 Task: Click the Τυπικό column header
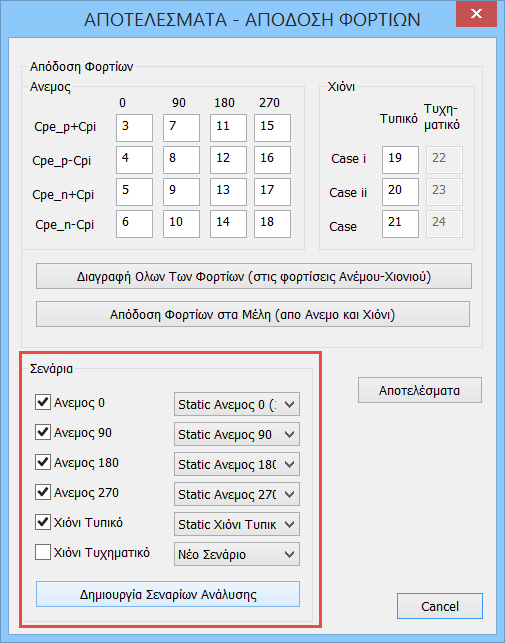click(398, 119)
